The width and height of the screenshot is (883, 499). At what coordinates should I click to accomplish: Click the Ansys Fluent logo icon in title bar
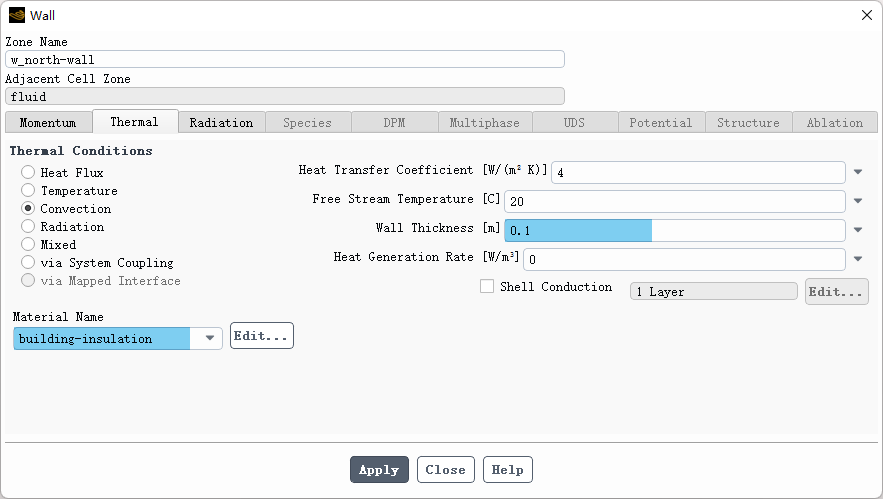[17, 15]
